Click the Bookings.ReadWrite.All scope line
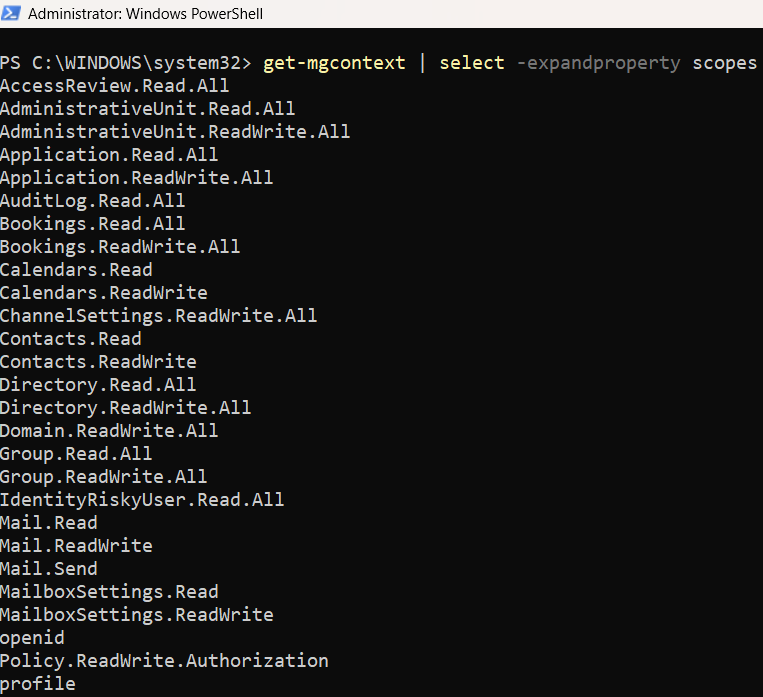 tap(120, 247)
